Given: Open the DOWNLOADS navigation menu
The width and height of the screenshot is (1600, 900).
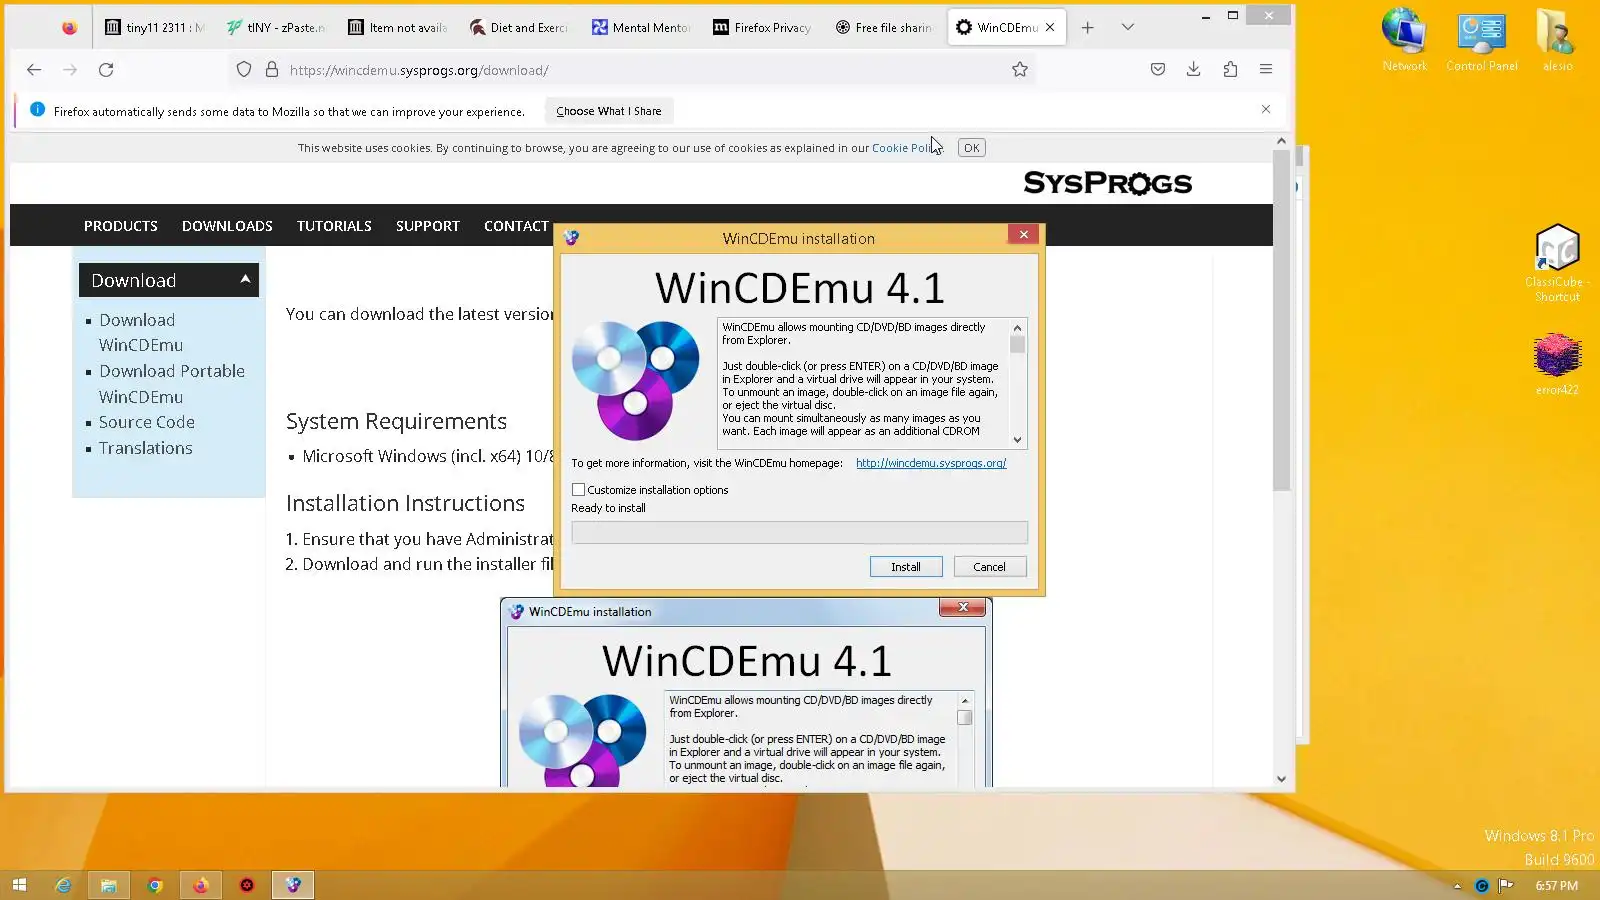Looking at the screenshot, I should (227, 226).
